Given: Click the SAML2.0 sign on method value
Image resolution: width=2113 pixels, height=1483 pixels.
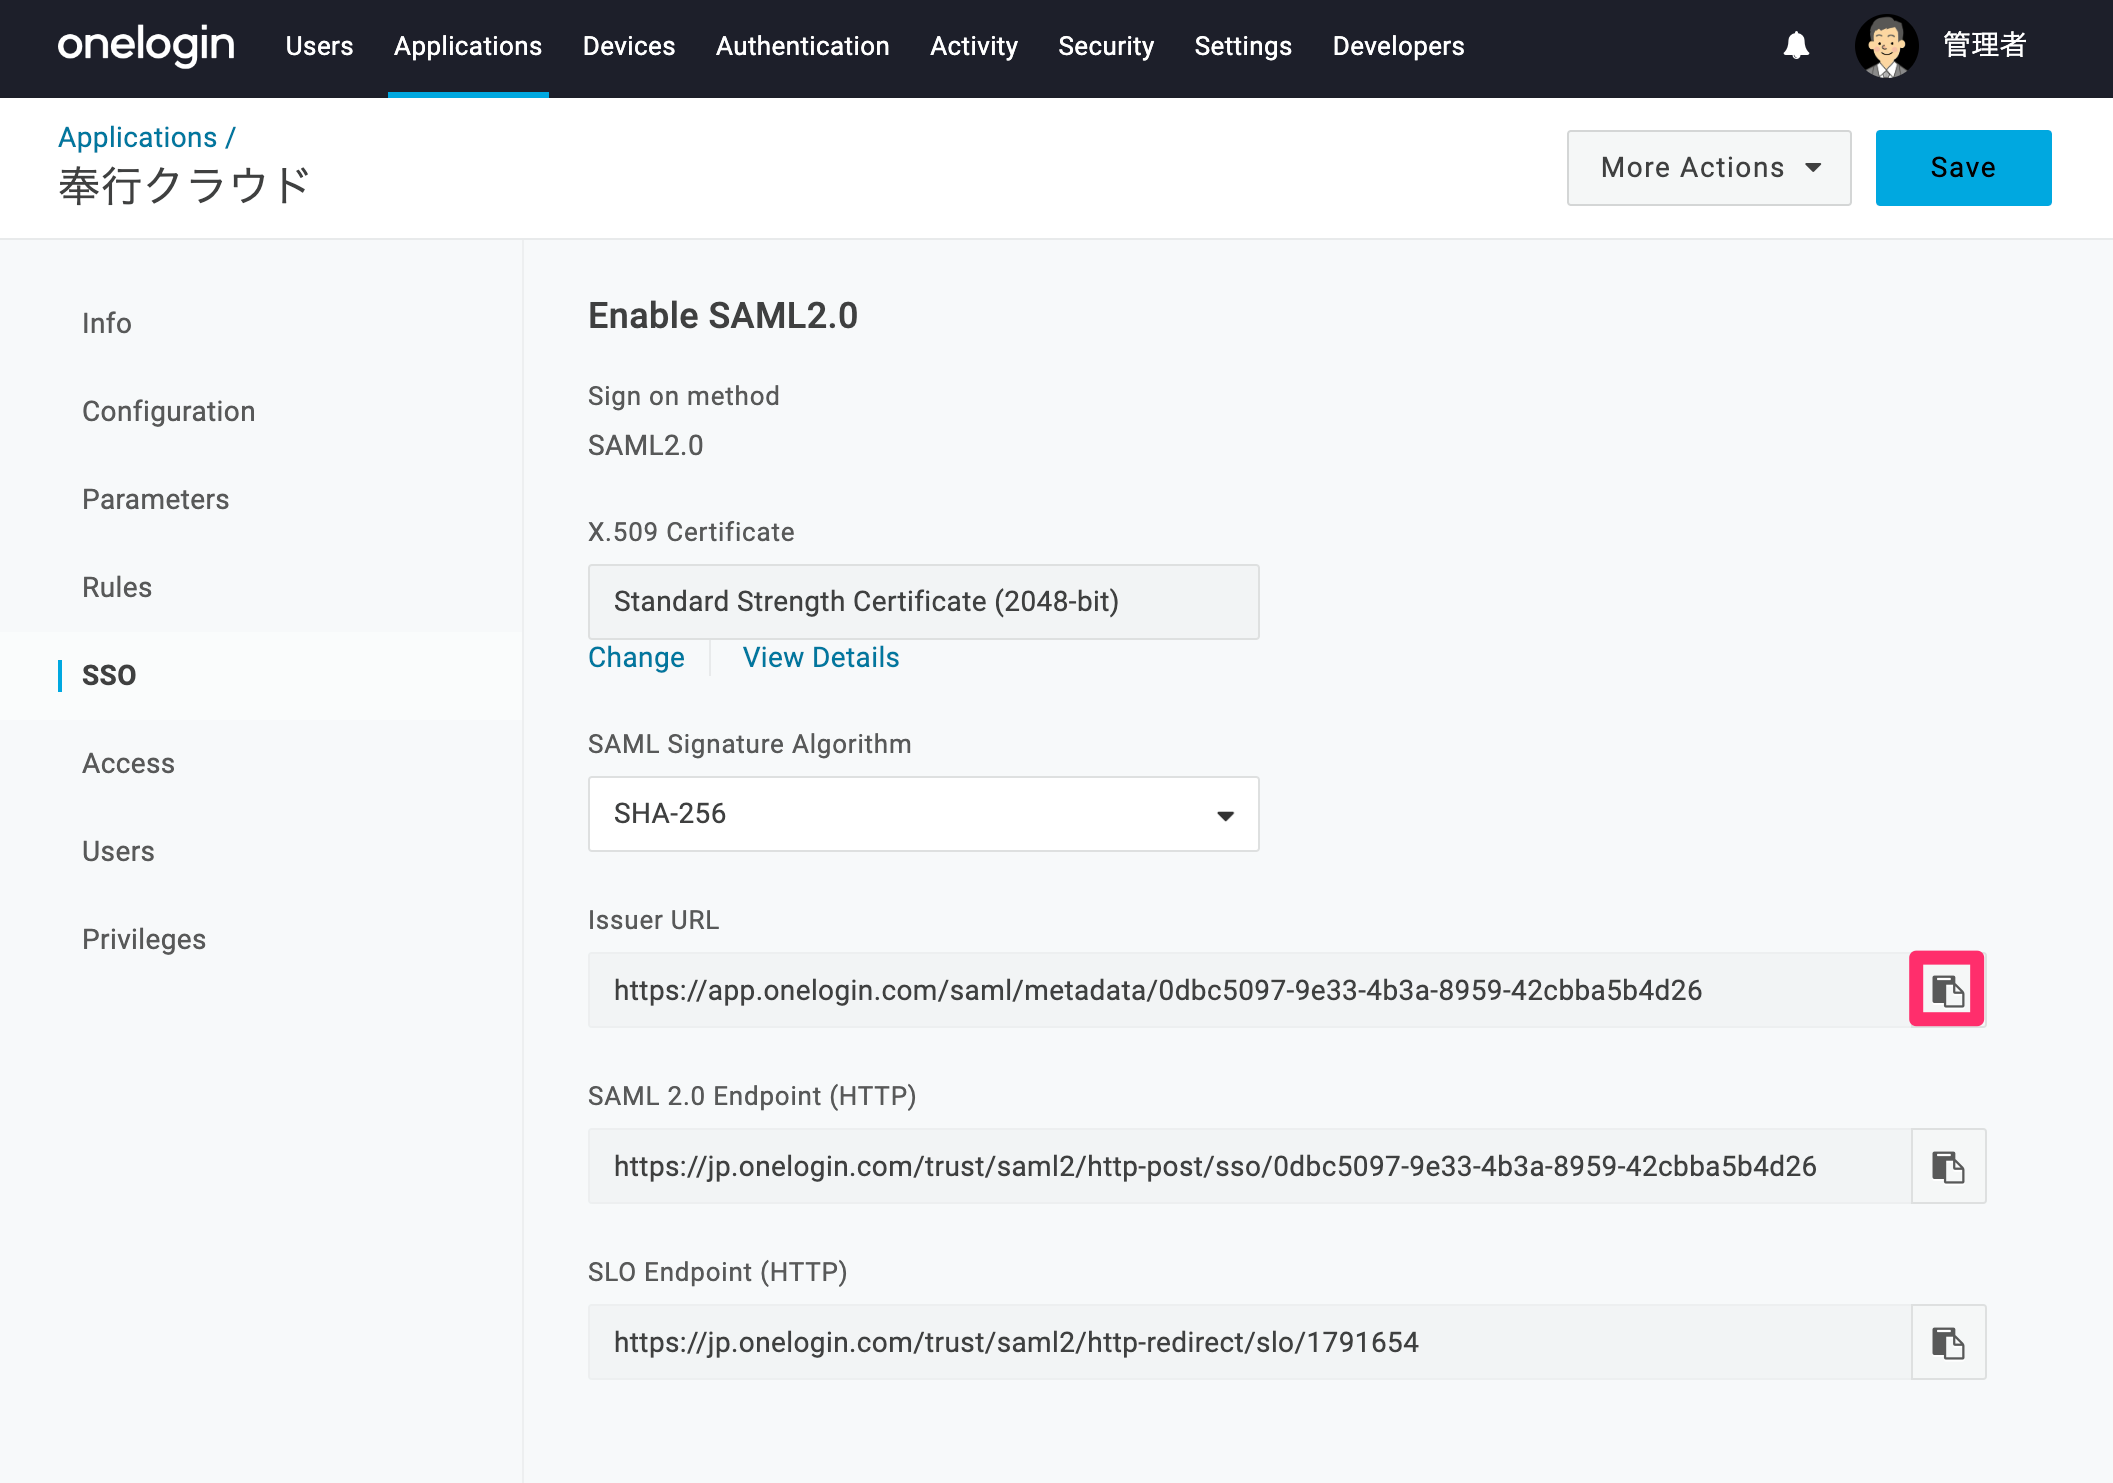Looking at the screenshot, I should [x=646, y=445].
